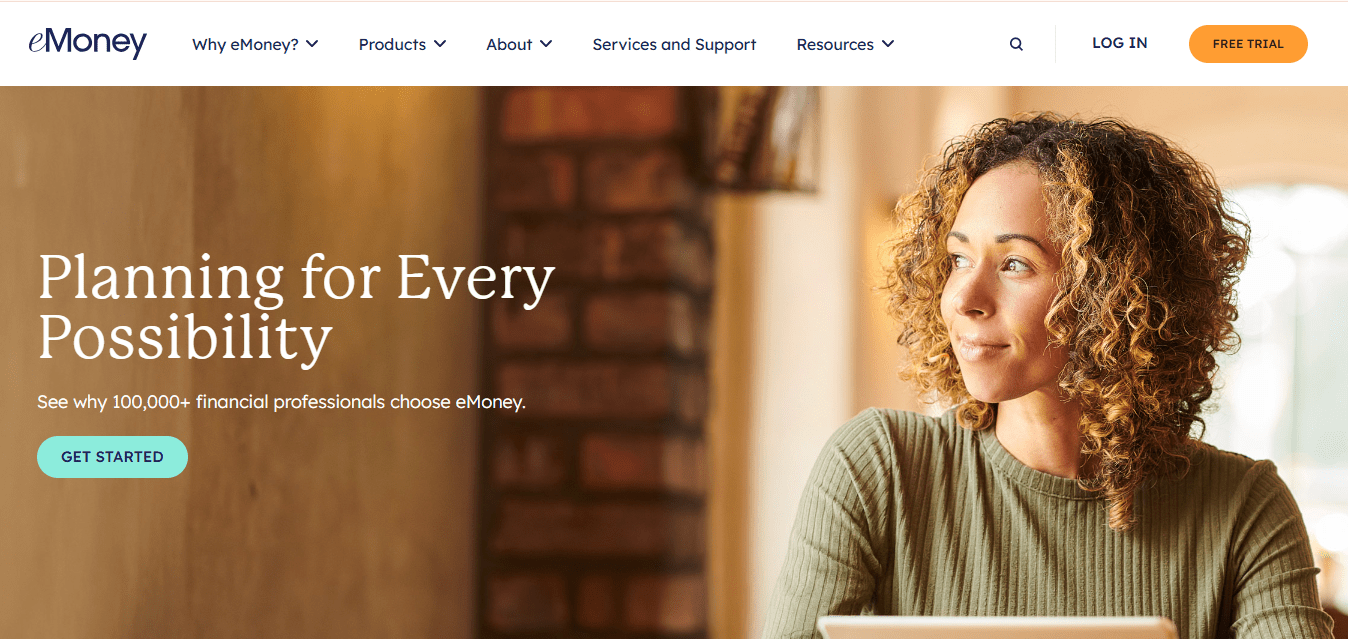Viewport: 1348px width, 639px height.
Task: Click the laptop at bottom of hero image
Action: pos(997,628)
